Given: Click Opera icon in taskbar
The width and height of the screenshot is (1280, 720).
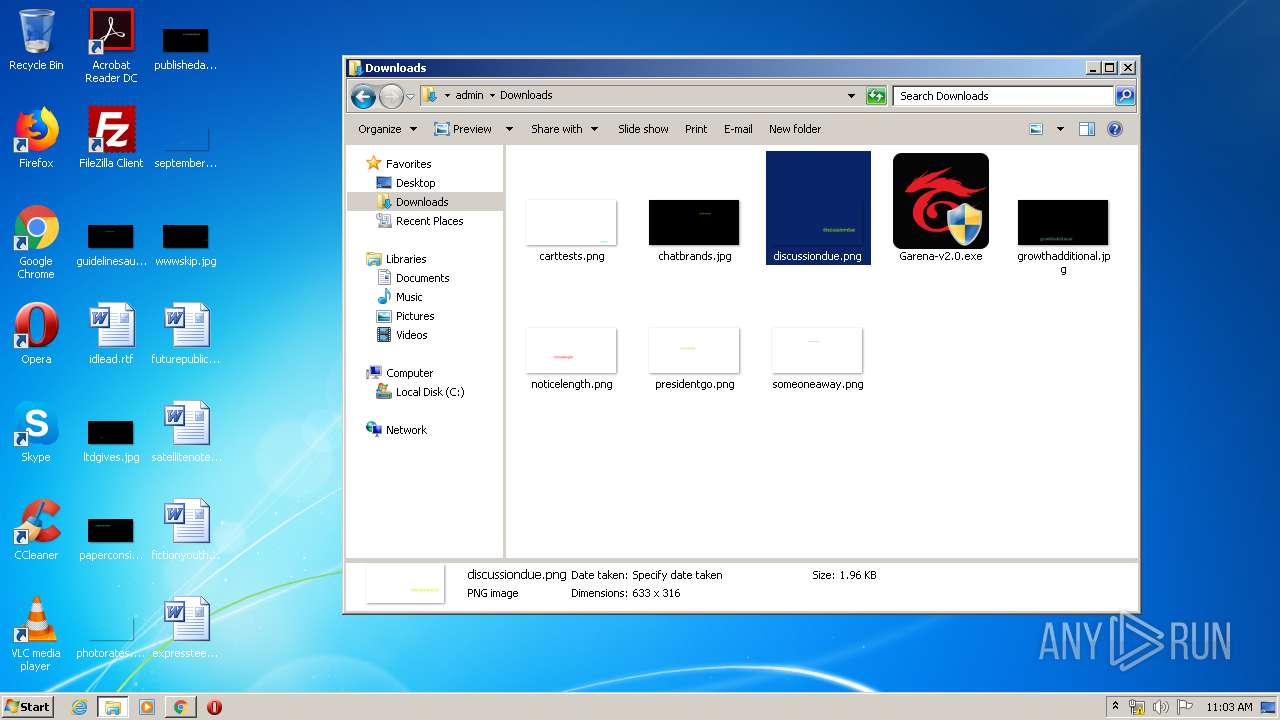Looking at the screenshot, I should [x=214, y=707].
